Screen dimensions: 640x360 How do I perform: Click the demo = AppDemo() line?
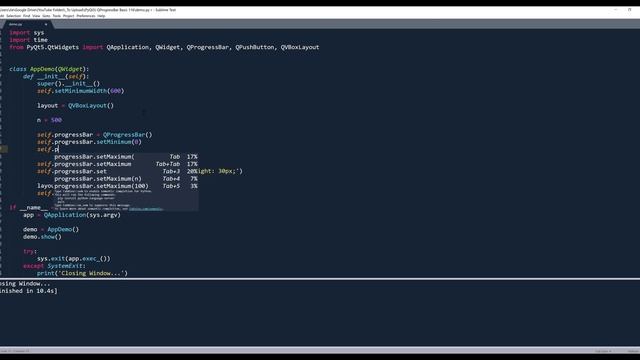point(51,230)
